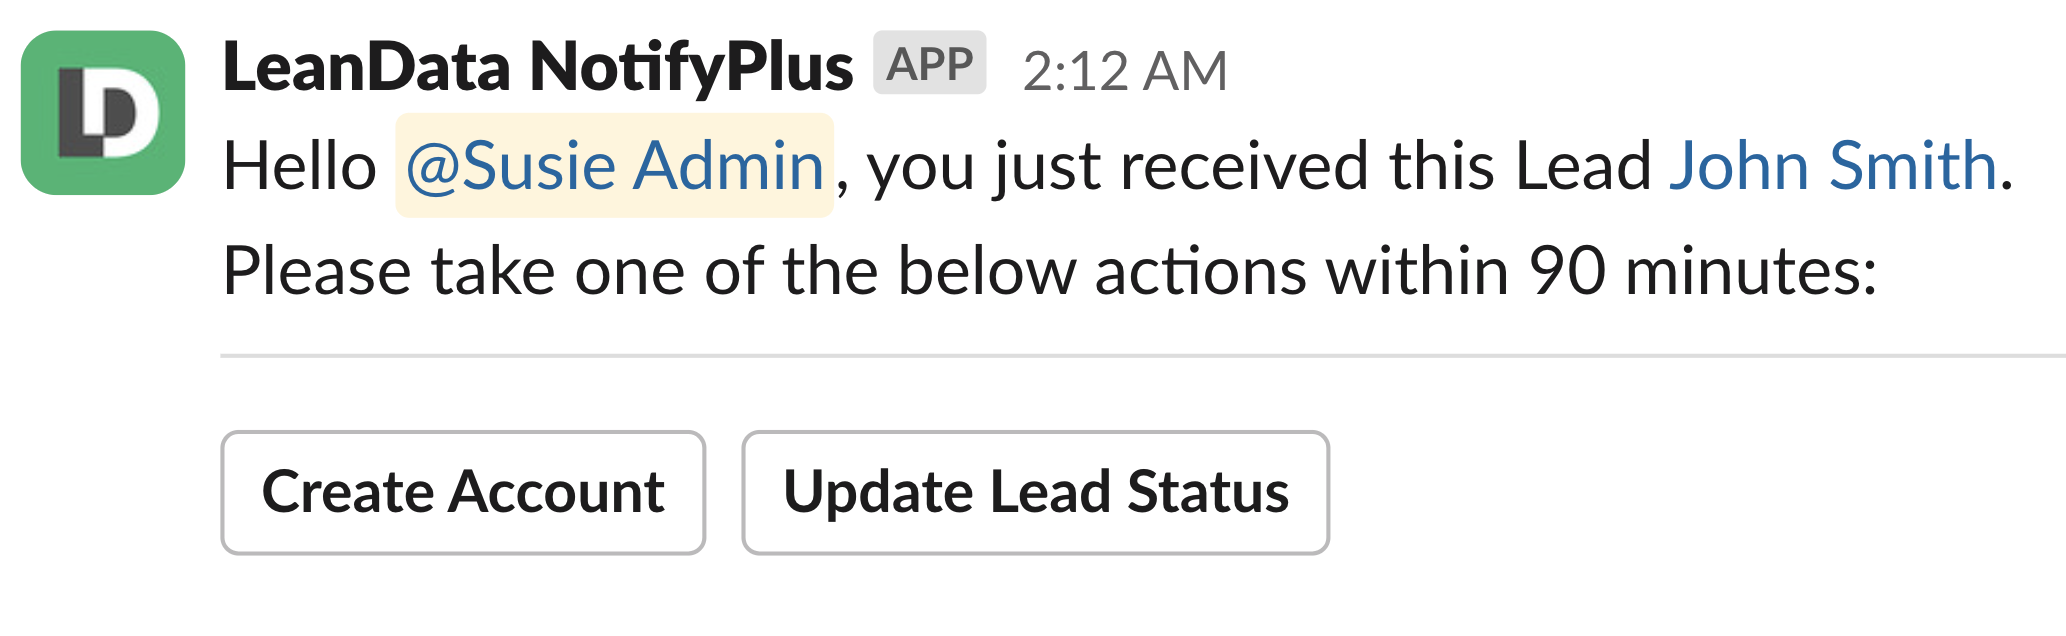The width and height of the screenshot is (2066, 636).
Task: Click the gray APP badge
Action: click(929, 64)
